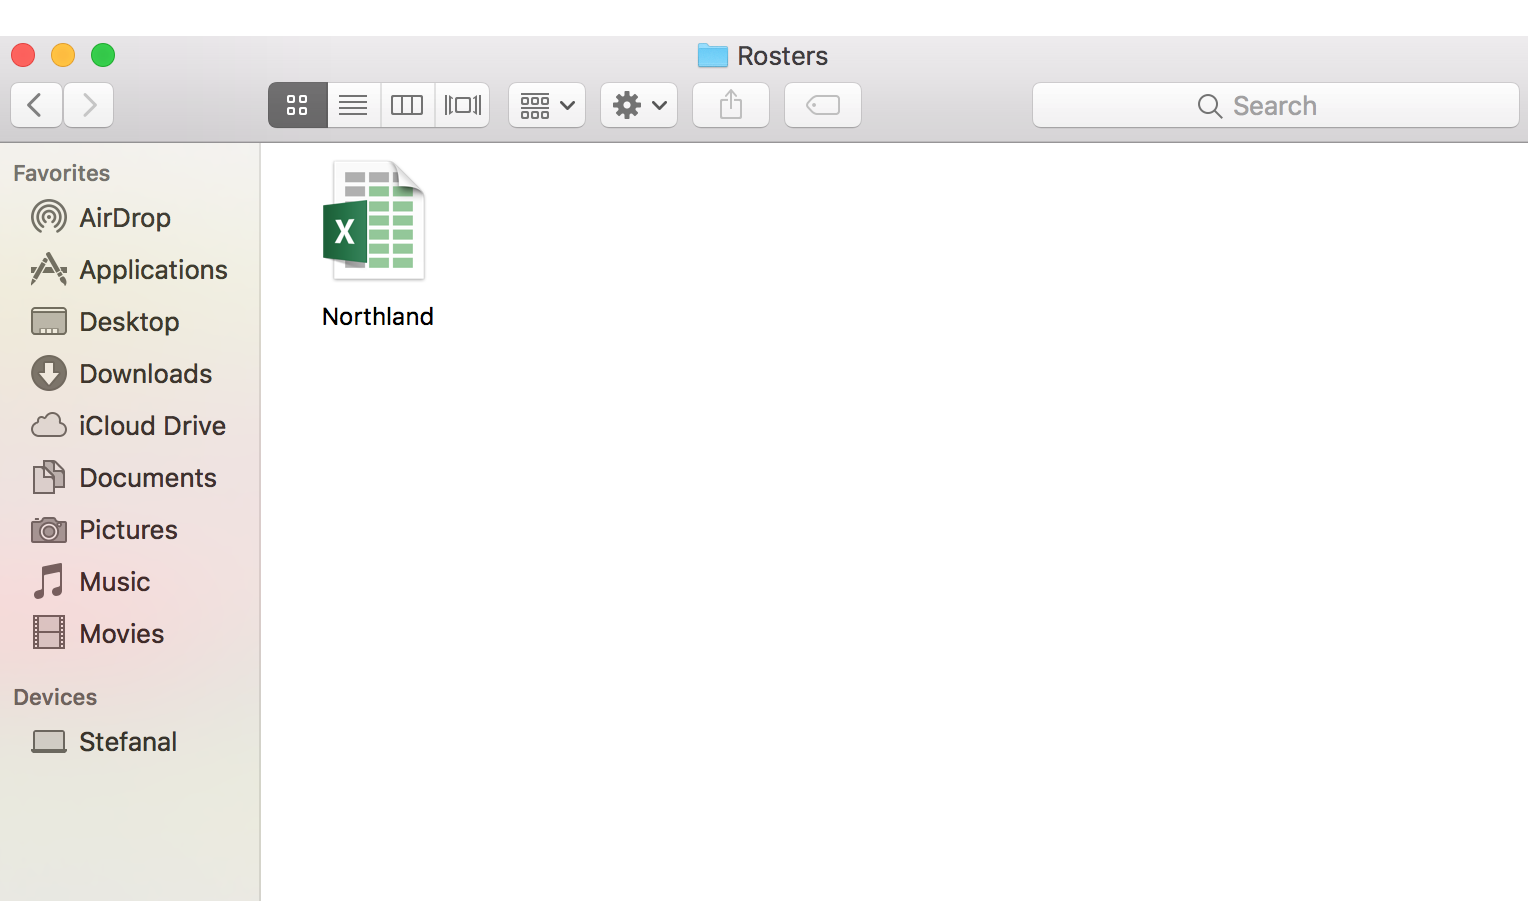The height and width of the screenshot is (901, 1528).
Task: Click the iCloud Drive cloud icon
Action: coord(49,425)
